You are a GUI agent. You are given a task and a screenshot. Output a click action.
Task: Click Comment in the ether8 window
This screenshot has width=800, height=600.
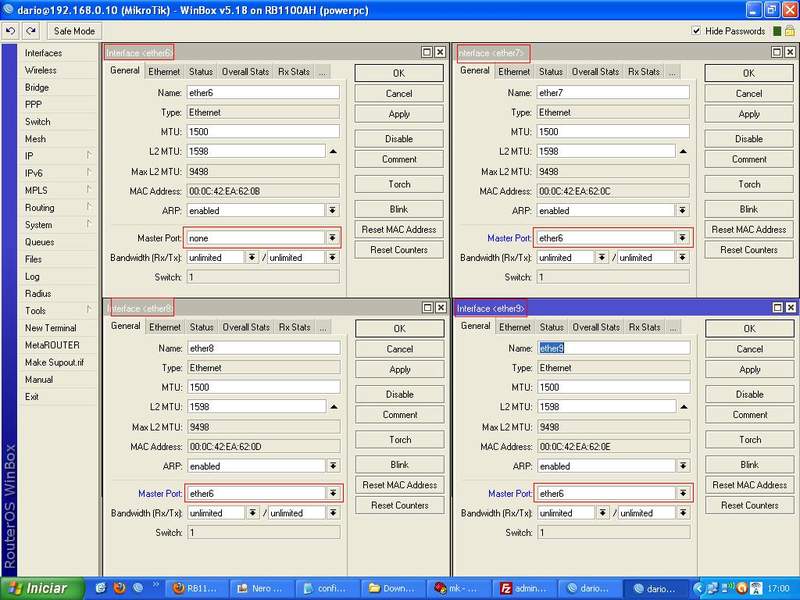[x=399, y=415]
